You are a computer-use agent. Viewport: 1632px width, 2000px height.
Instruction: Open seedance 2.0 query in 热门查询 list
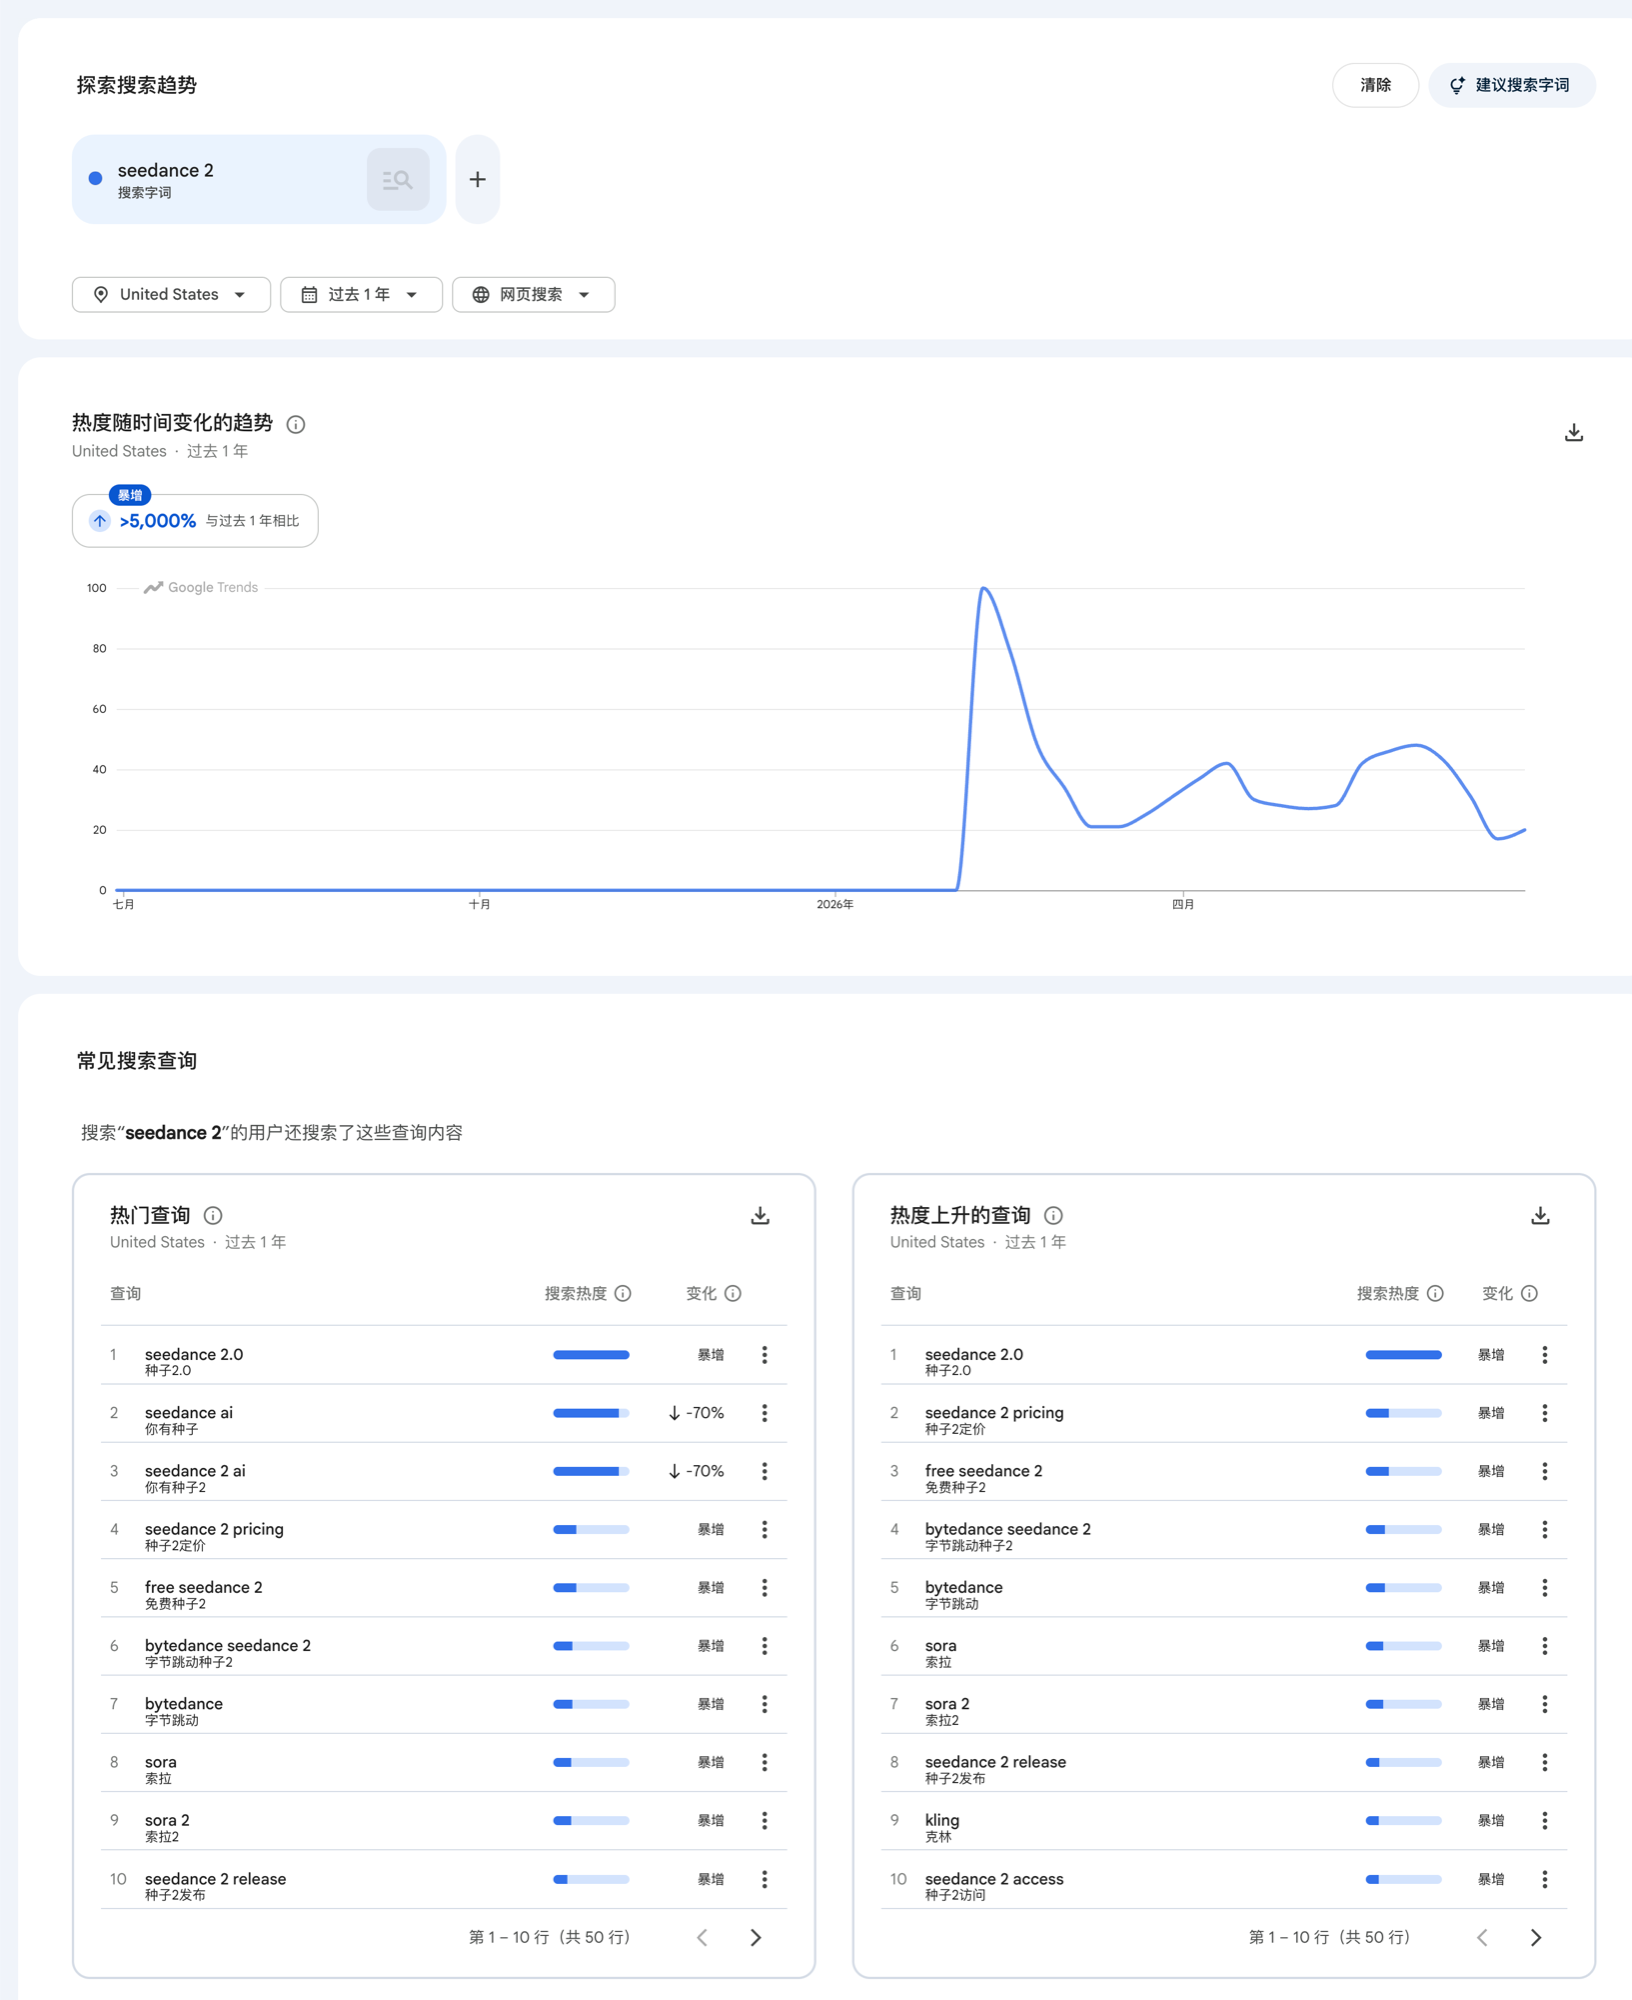click(x=194, y=1354)
